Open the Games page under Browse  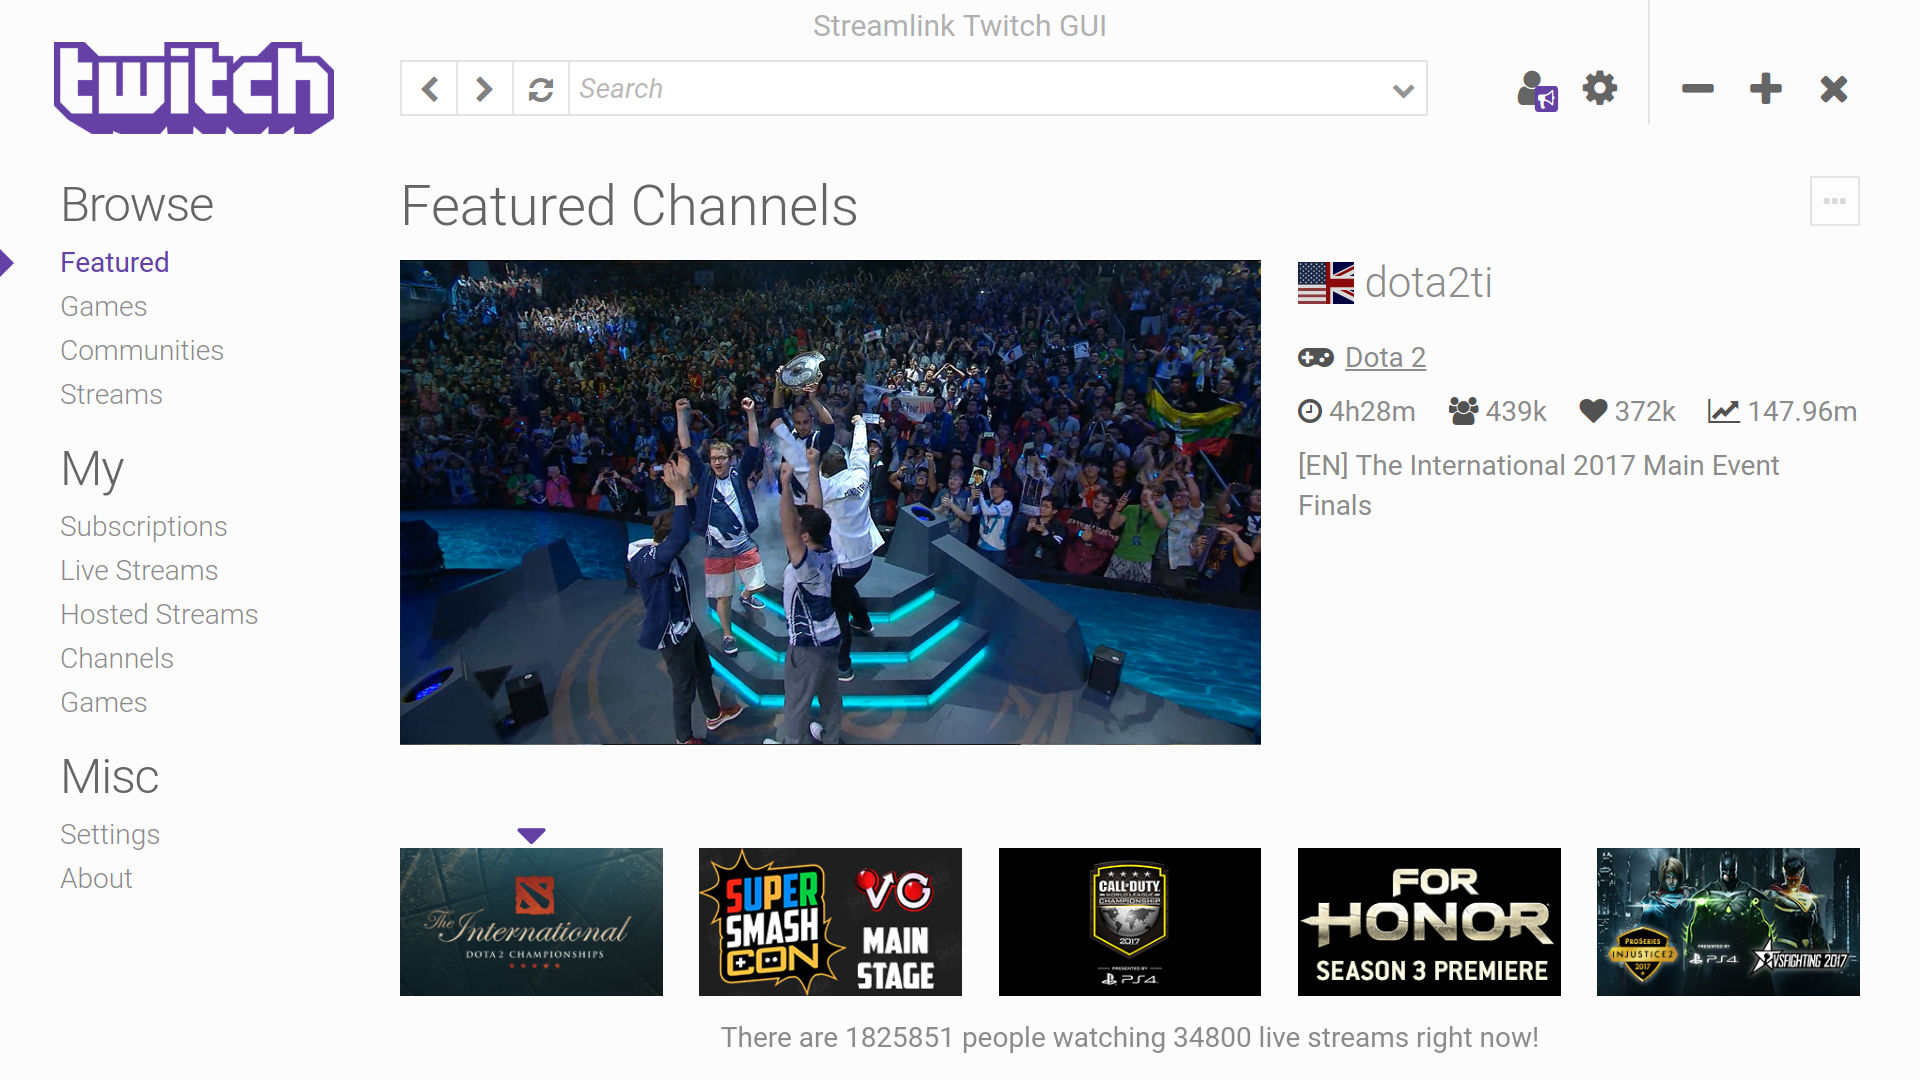pos(103,307)
